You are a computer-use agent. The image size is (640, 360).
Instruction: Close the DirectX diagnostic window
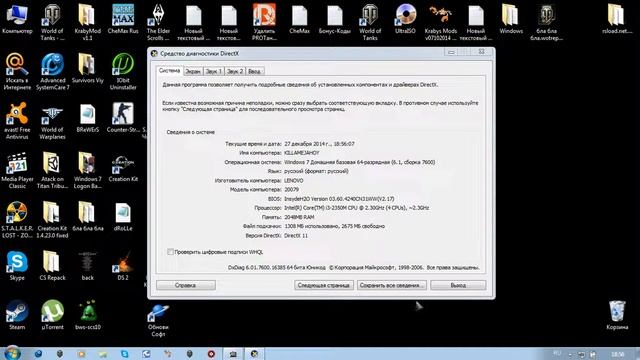point(481,52)
